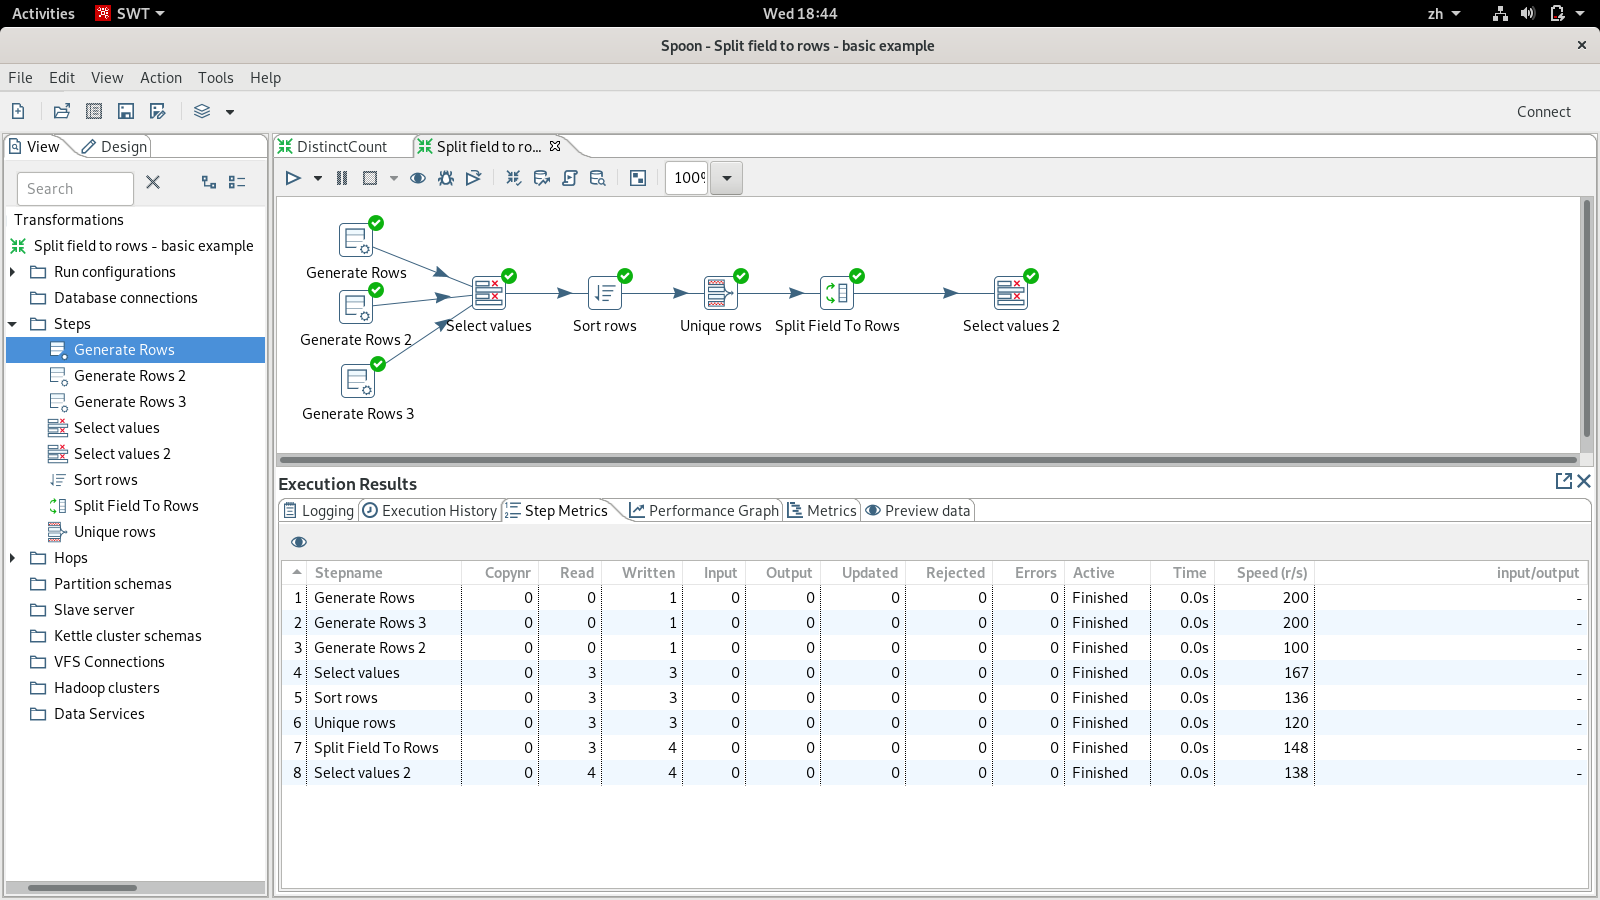Click the canvas horizontal scrollbar

pyautogui.click(x=928, y=460)
